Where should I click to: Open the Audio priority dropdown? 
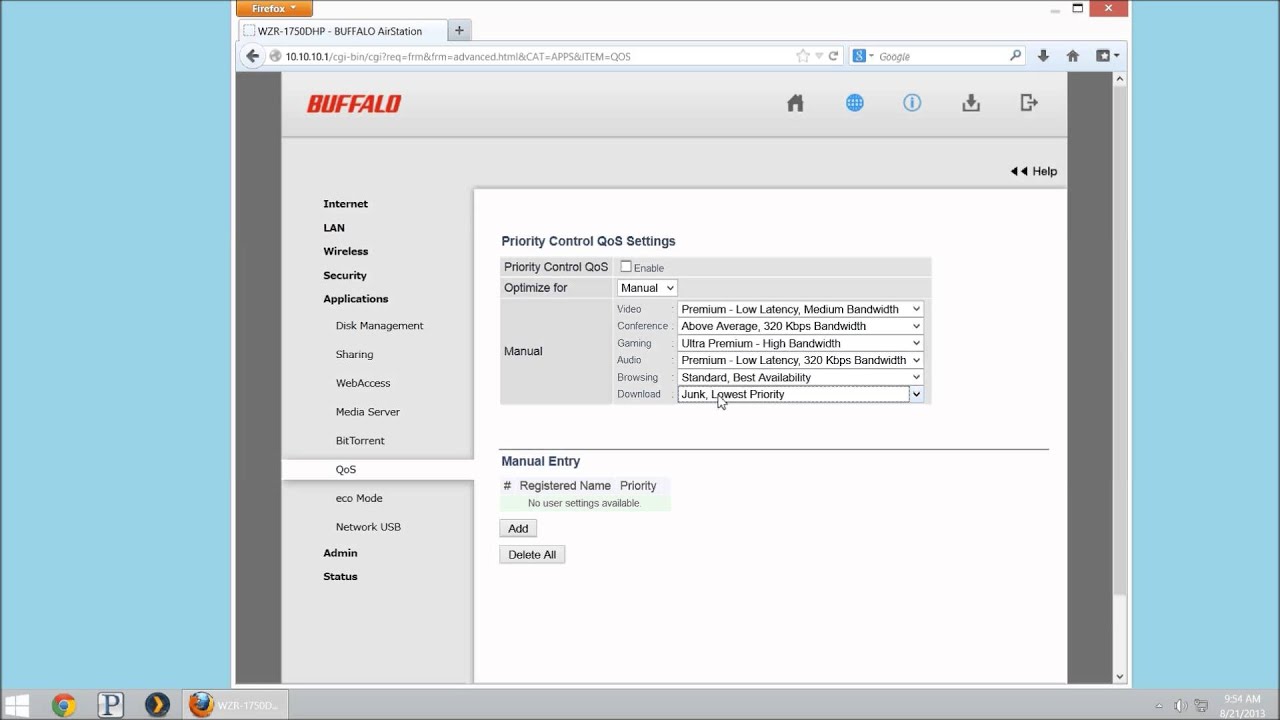pos(800,360)
